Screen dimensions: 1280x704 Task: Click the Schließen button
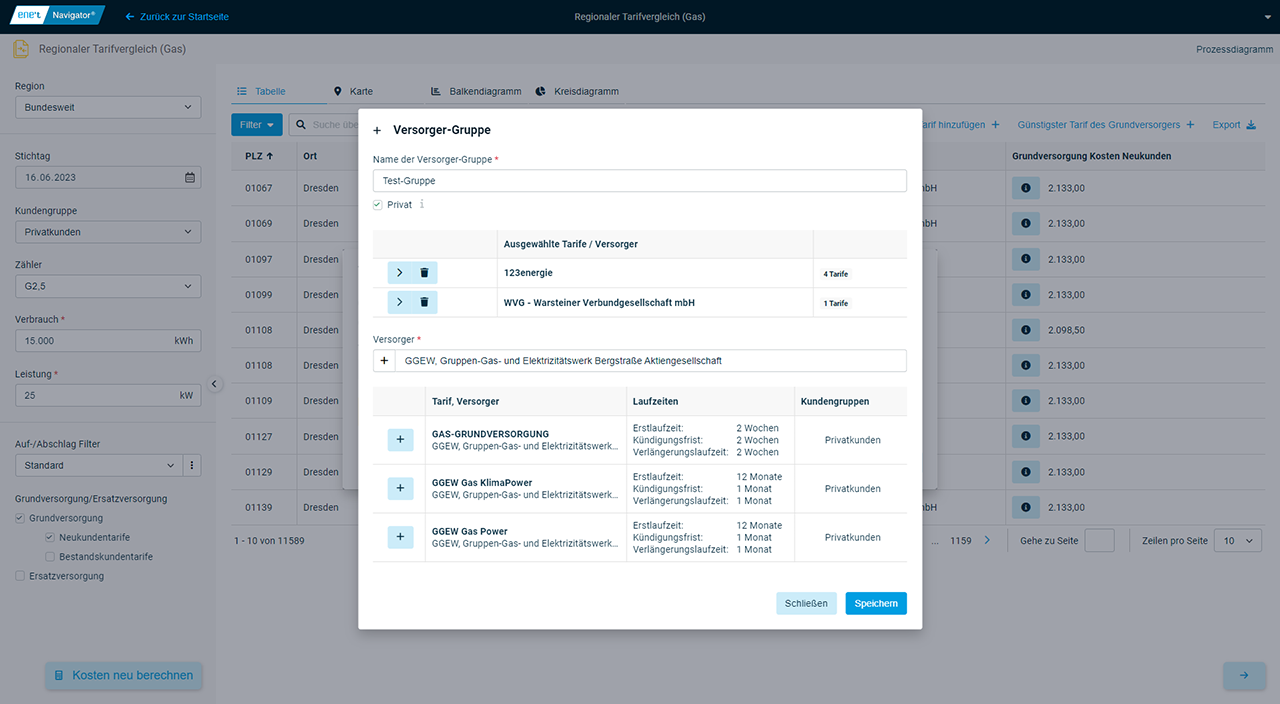click(x=806, y=604)
